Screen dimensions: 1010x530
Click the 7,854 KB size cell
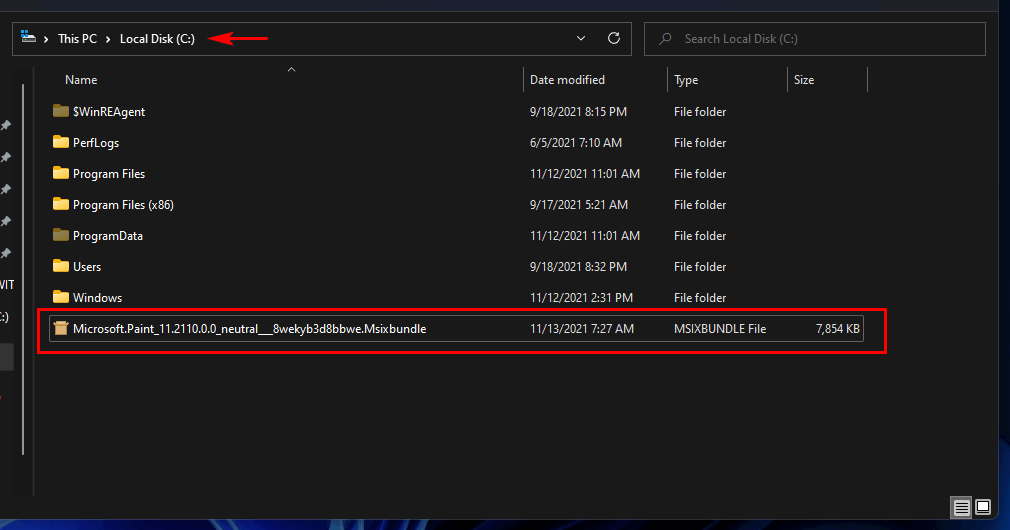coord(837,328)
